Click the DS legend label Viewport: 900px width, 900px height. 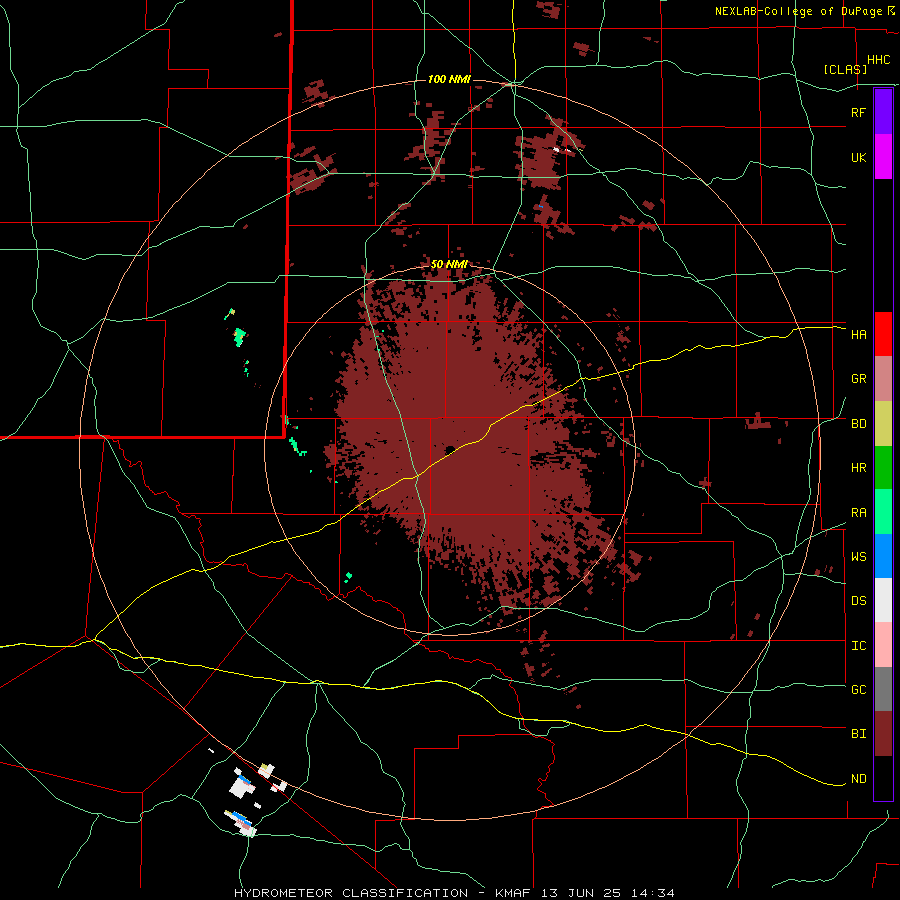click(x=858, y=601)
